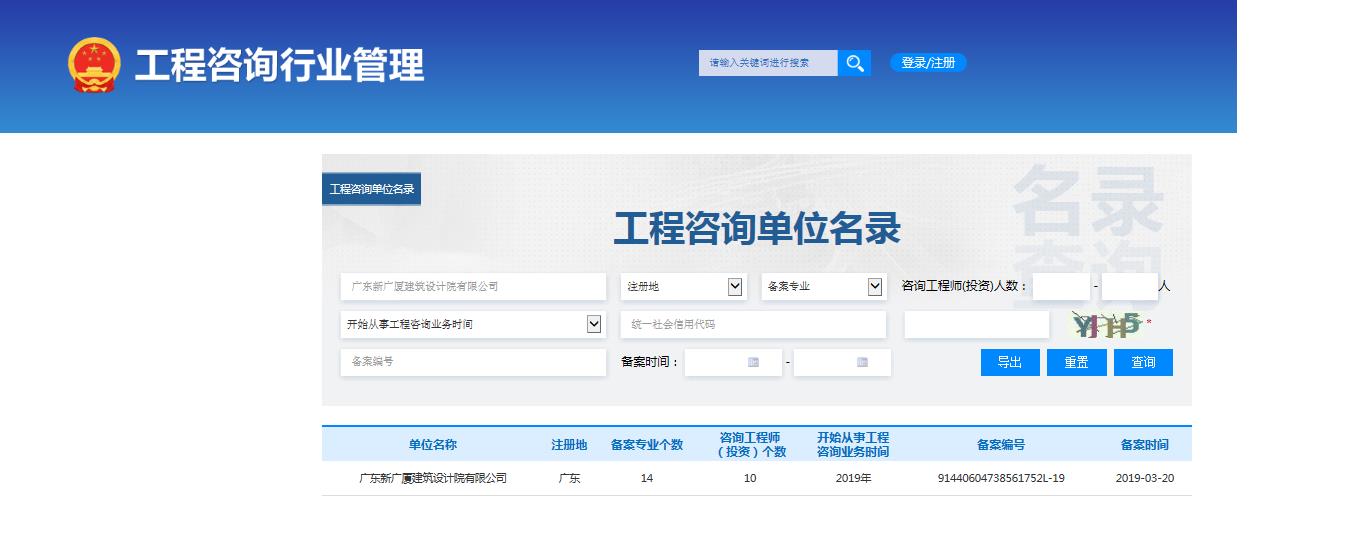Click the 开始从事工程咨询业务时间 column header
This screenshot has width=1359, height=556.
pos(853,445)
